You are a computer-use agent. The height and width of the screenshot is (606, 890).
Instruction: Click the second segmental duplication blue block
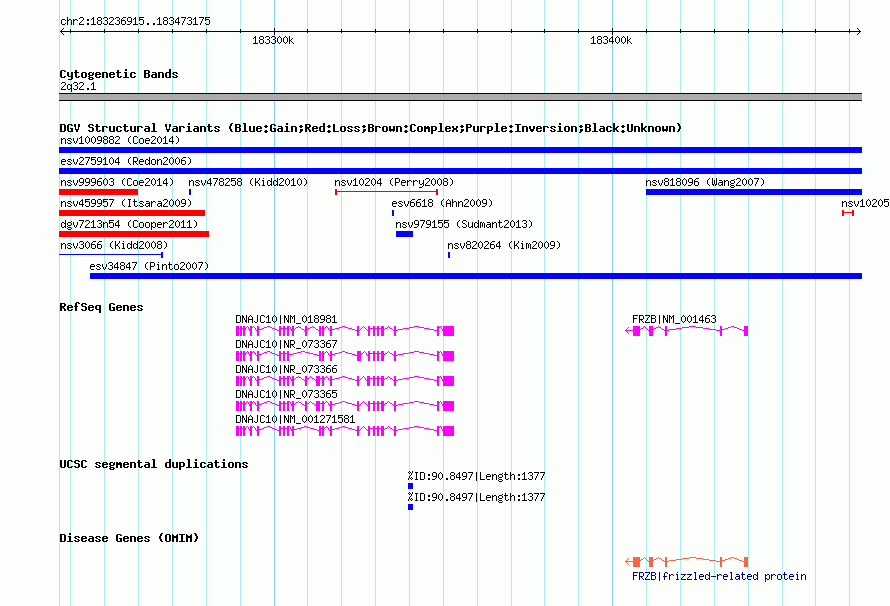coord(410,507)
